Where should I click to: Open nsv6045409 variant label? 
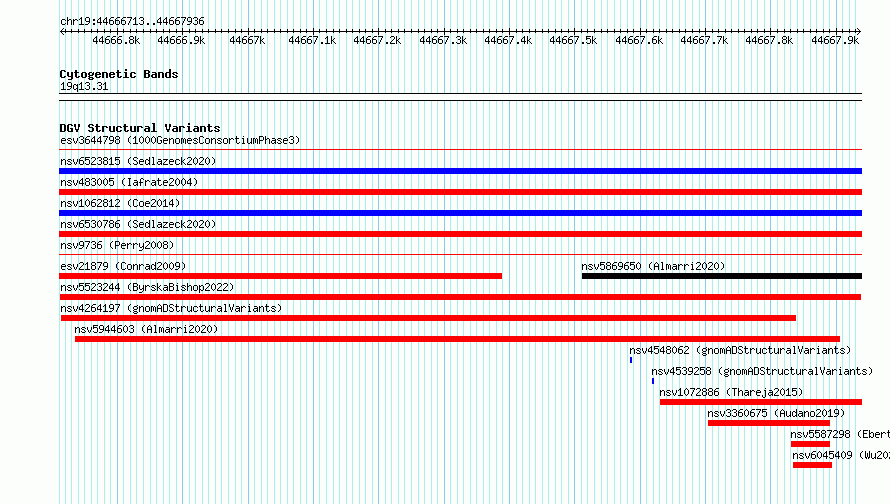(x=841, y=455)
